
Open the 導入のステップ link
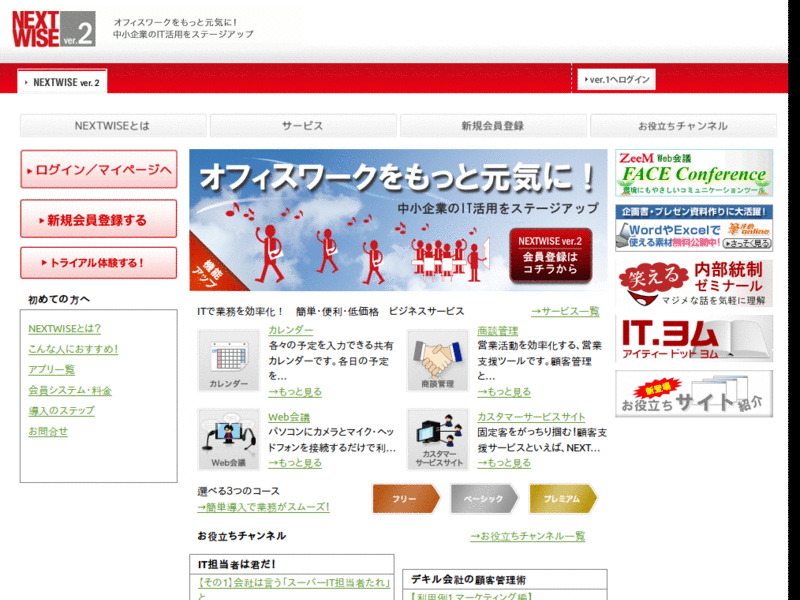point(62,411)
